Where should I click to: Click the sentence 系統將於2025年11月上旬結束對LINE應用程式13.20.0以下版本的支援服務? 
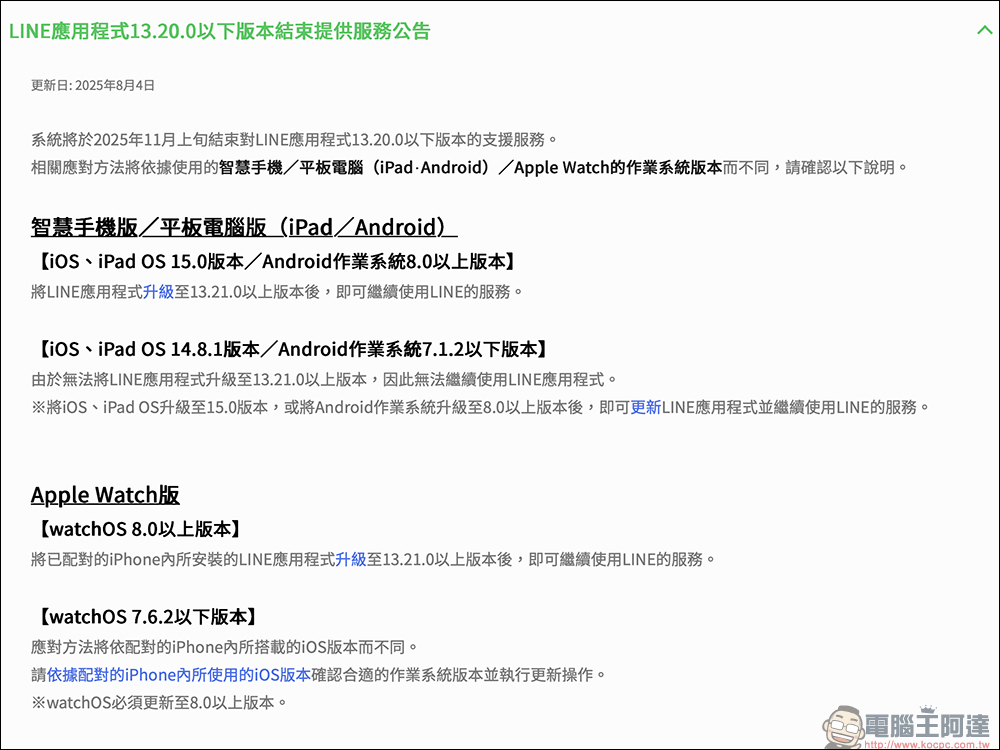(x=295, y=140)
